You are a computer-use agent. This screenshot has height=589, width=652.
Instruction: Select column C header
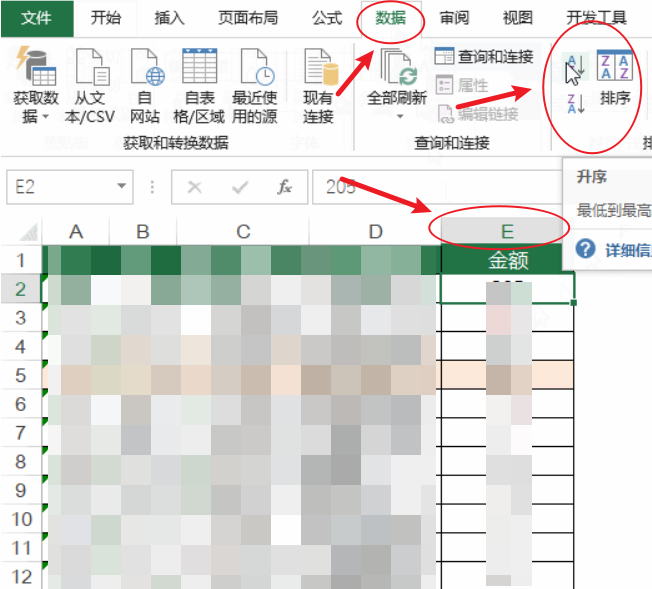tap(243, 232)
